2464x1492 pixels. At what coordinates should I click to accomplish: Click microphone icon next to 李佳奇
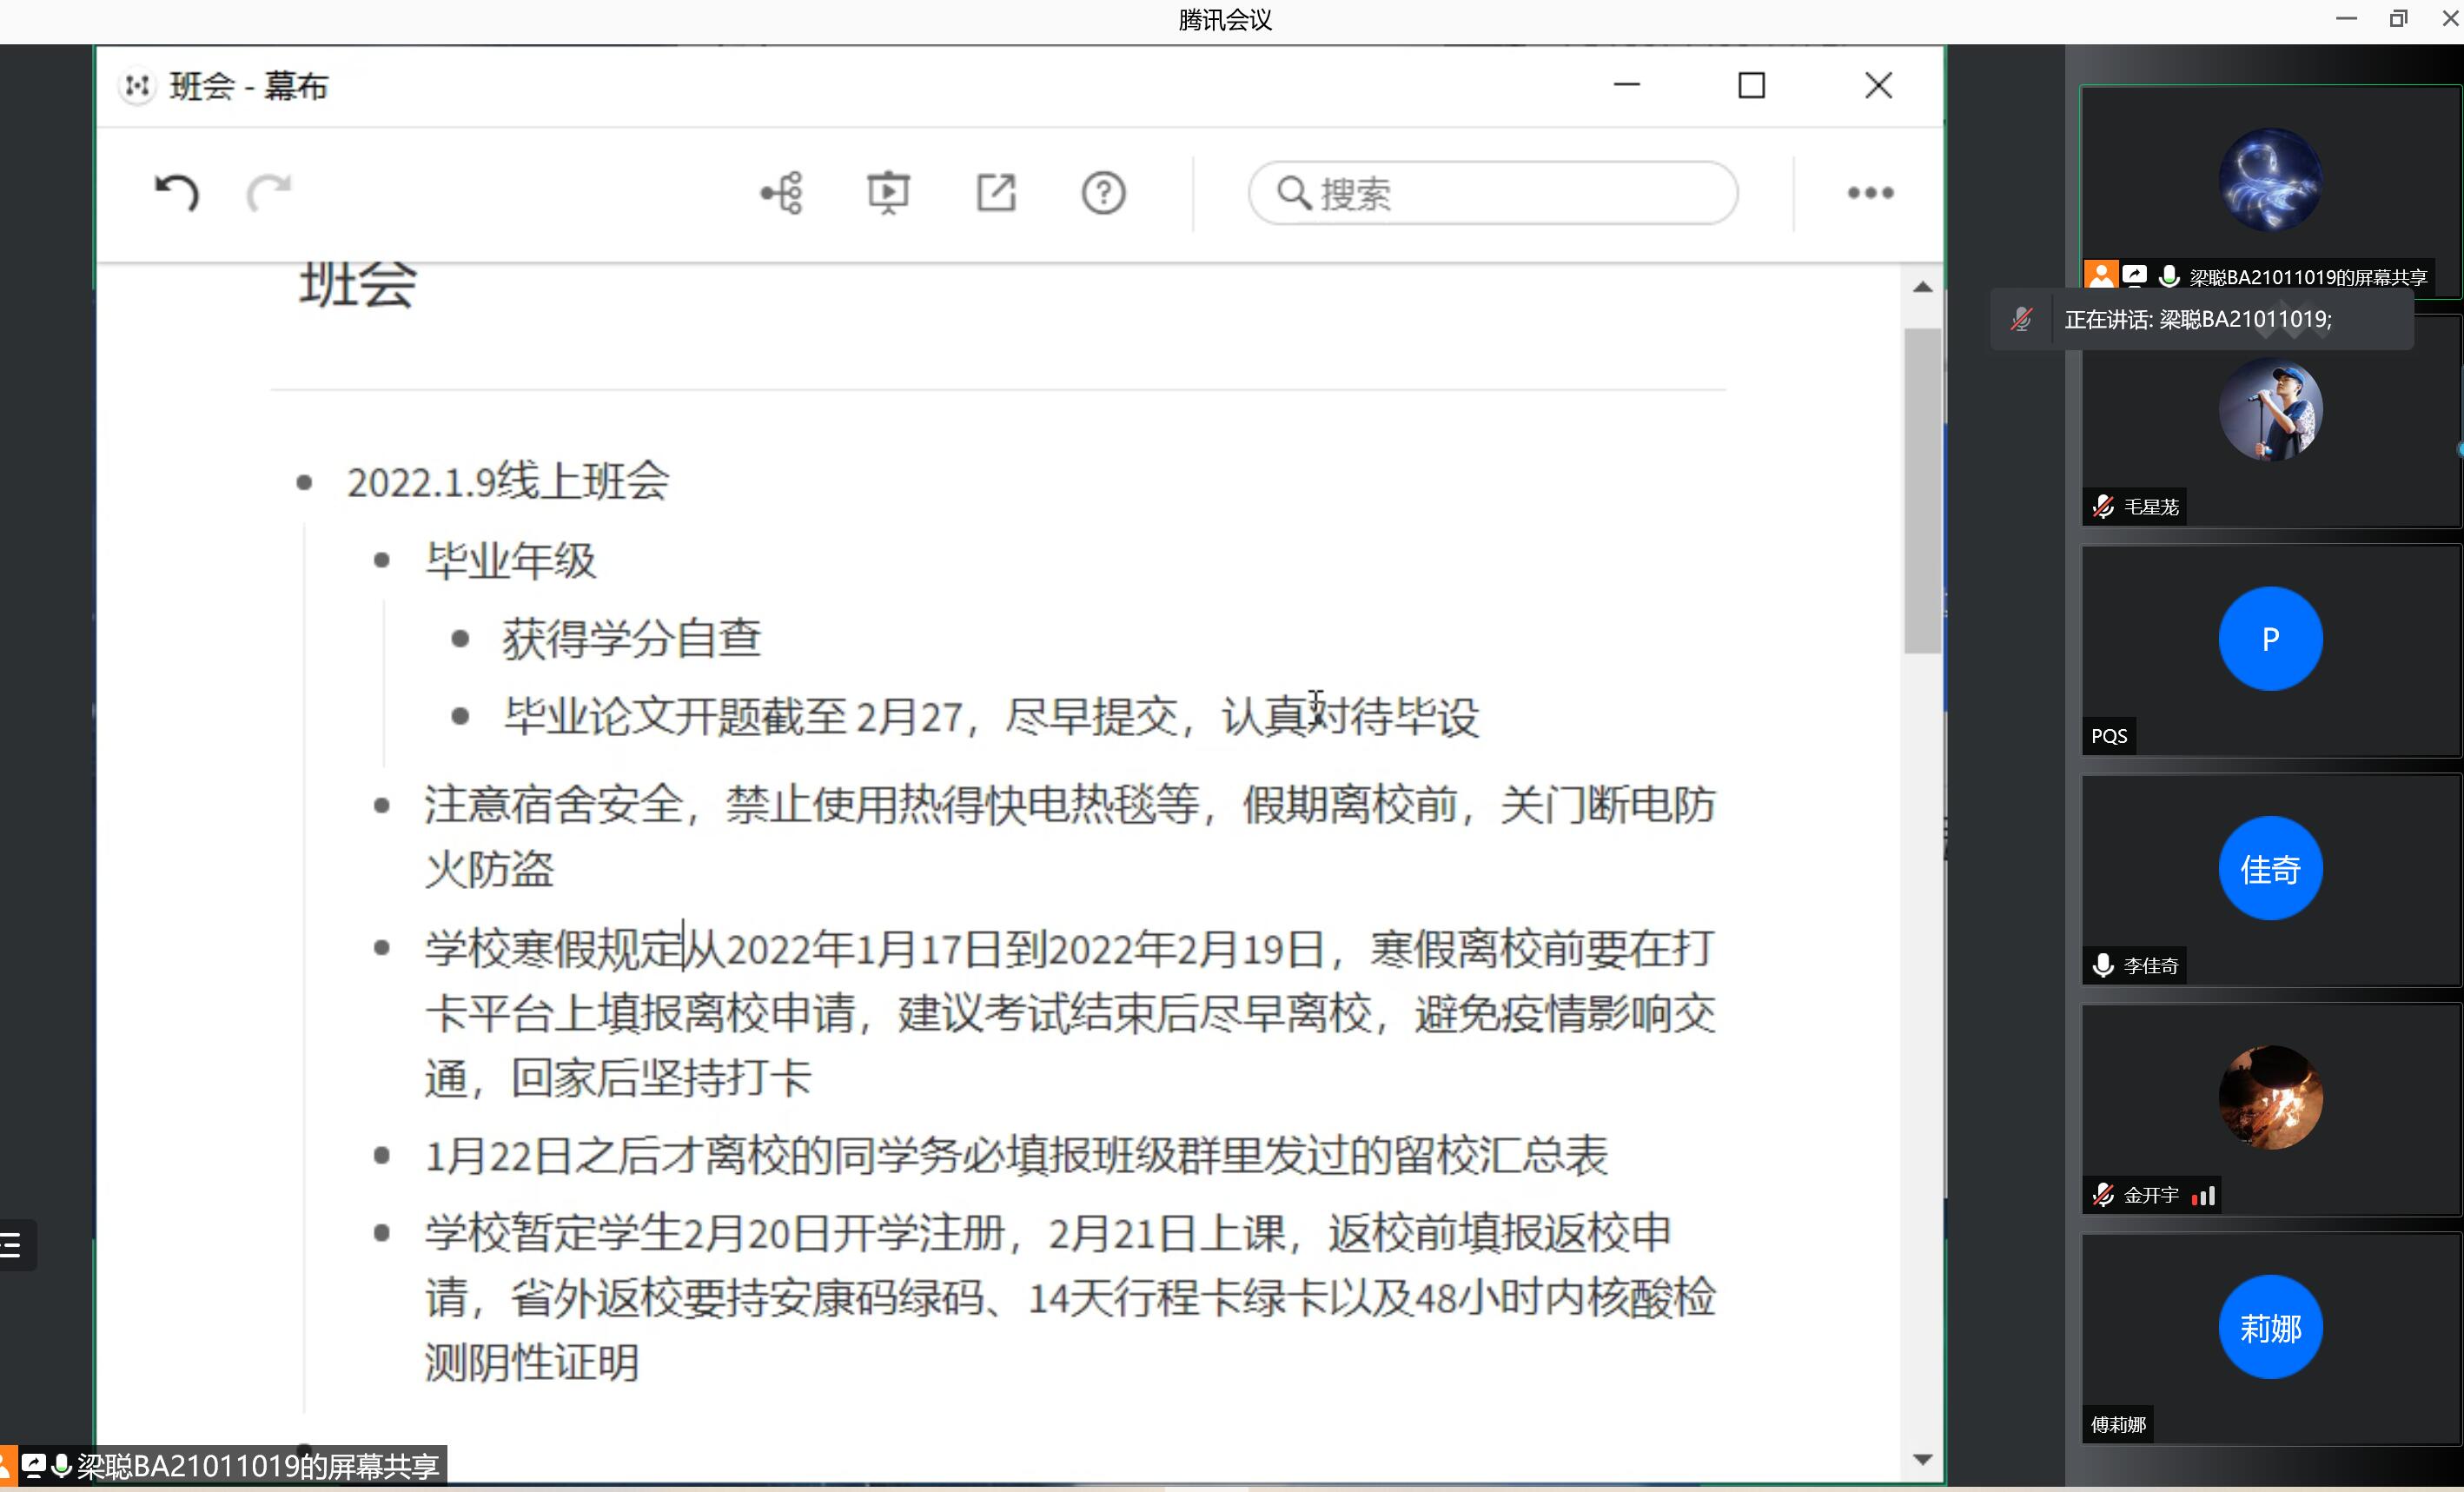click(2103, 966)
